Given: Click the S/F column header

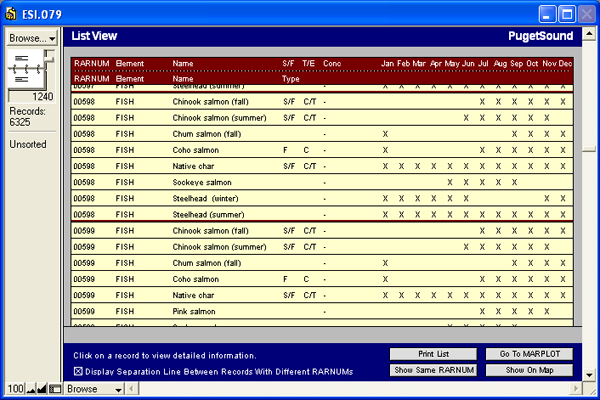Looking at the screenshot, I should tap(288, 64).
